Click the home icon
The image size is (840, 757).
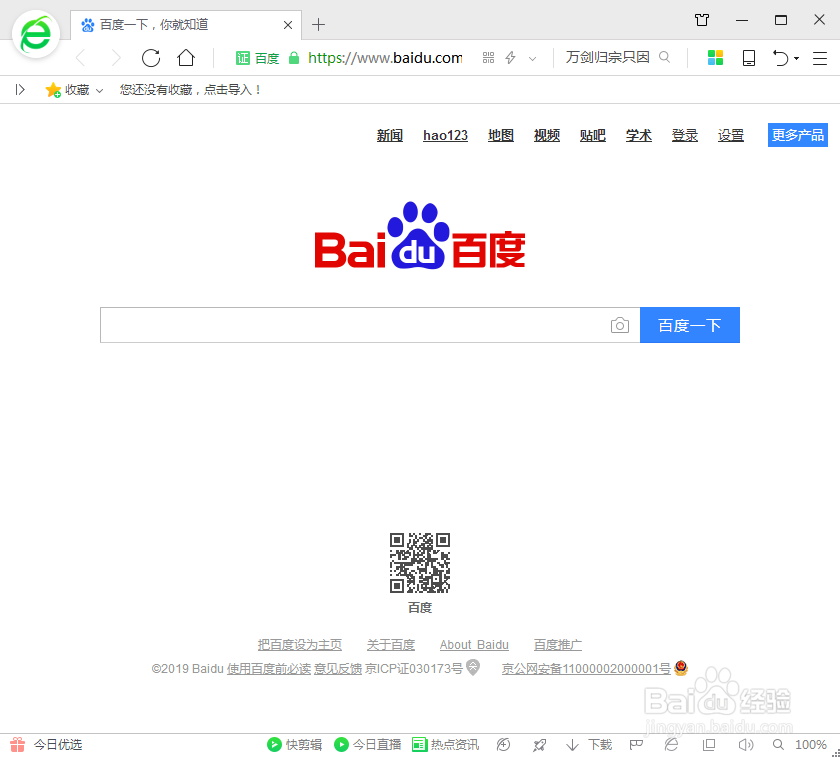pyautogui.click(x=185, y=57)
